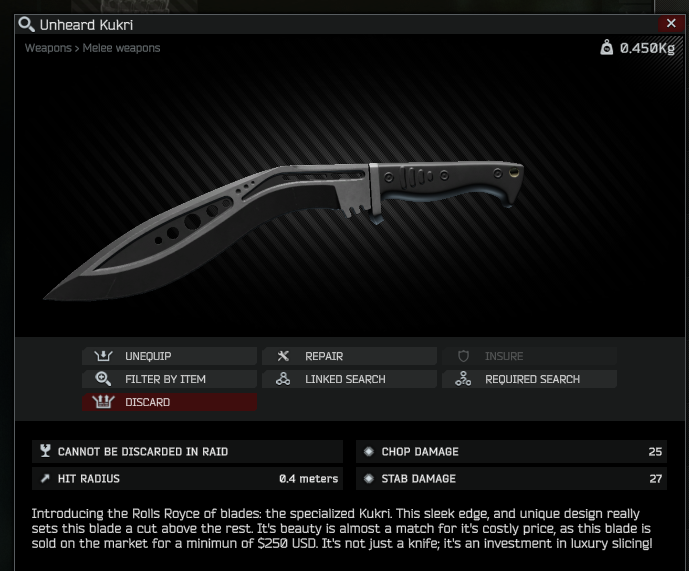This screenshot has height=571, width=689.
Task: Click the kukri knife preview image
Action: tap(283, 231)
